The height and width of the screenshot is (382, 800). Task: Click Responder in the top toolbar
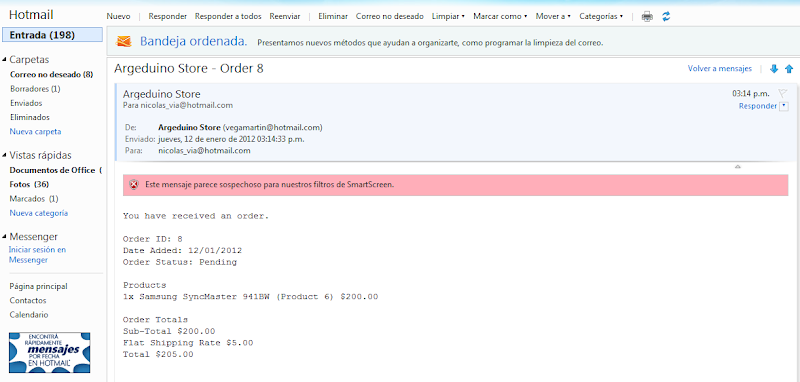[167, 16]
